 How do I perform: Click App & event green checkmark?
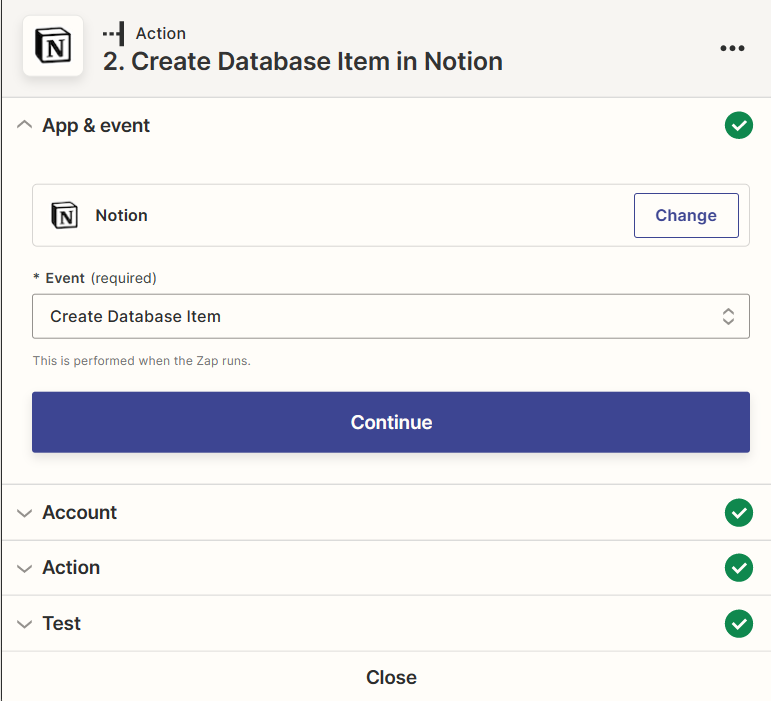739,125
